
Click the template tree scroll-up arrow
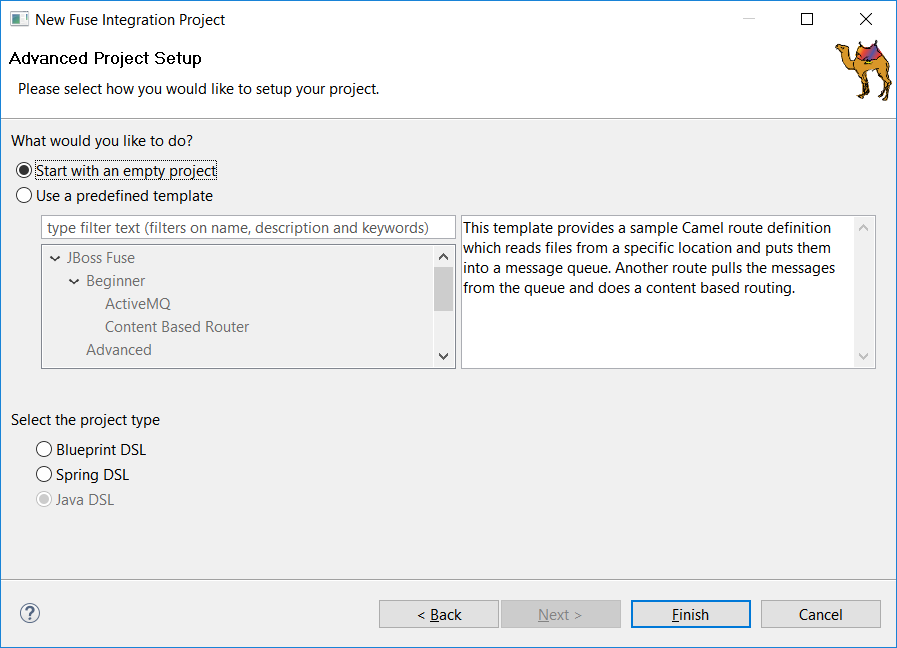(444, 256)
